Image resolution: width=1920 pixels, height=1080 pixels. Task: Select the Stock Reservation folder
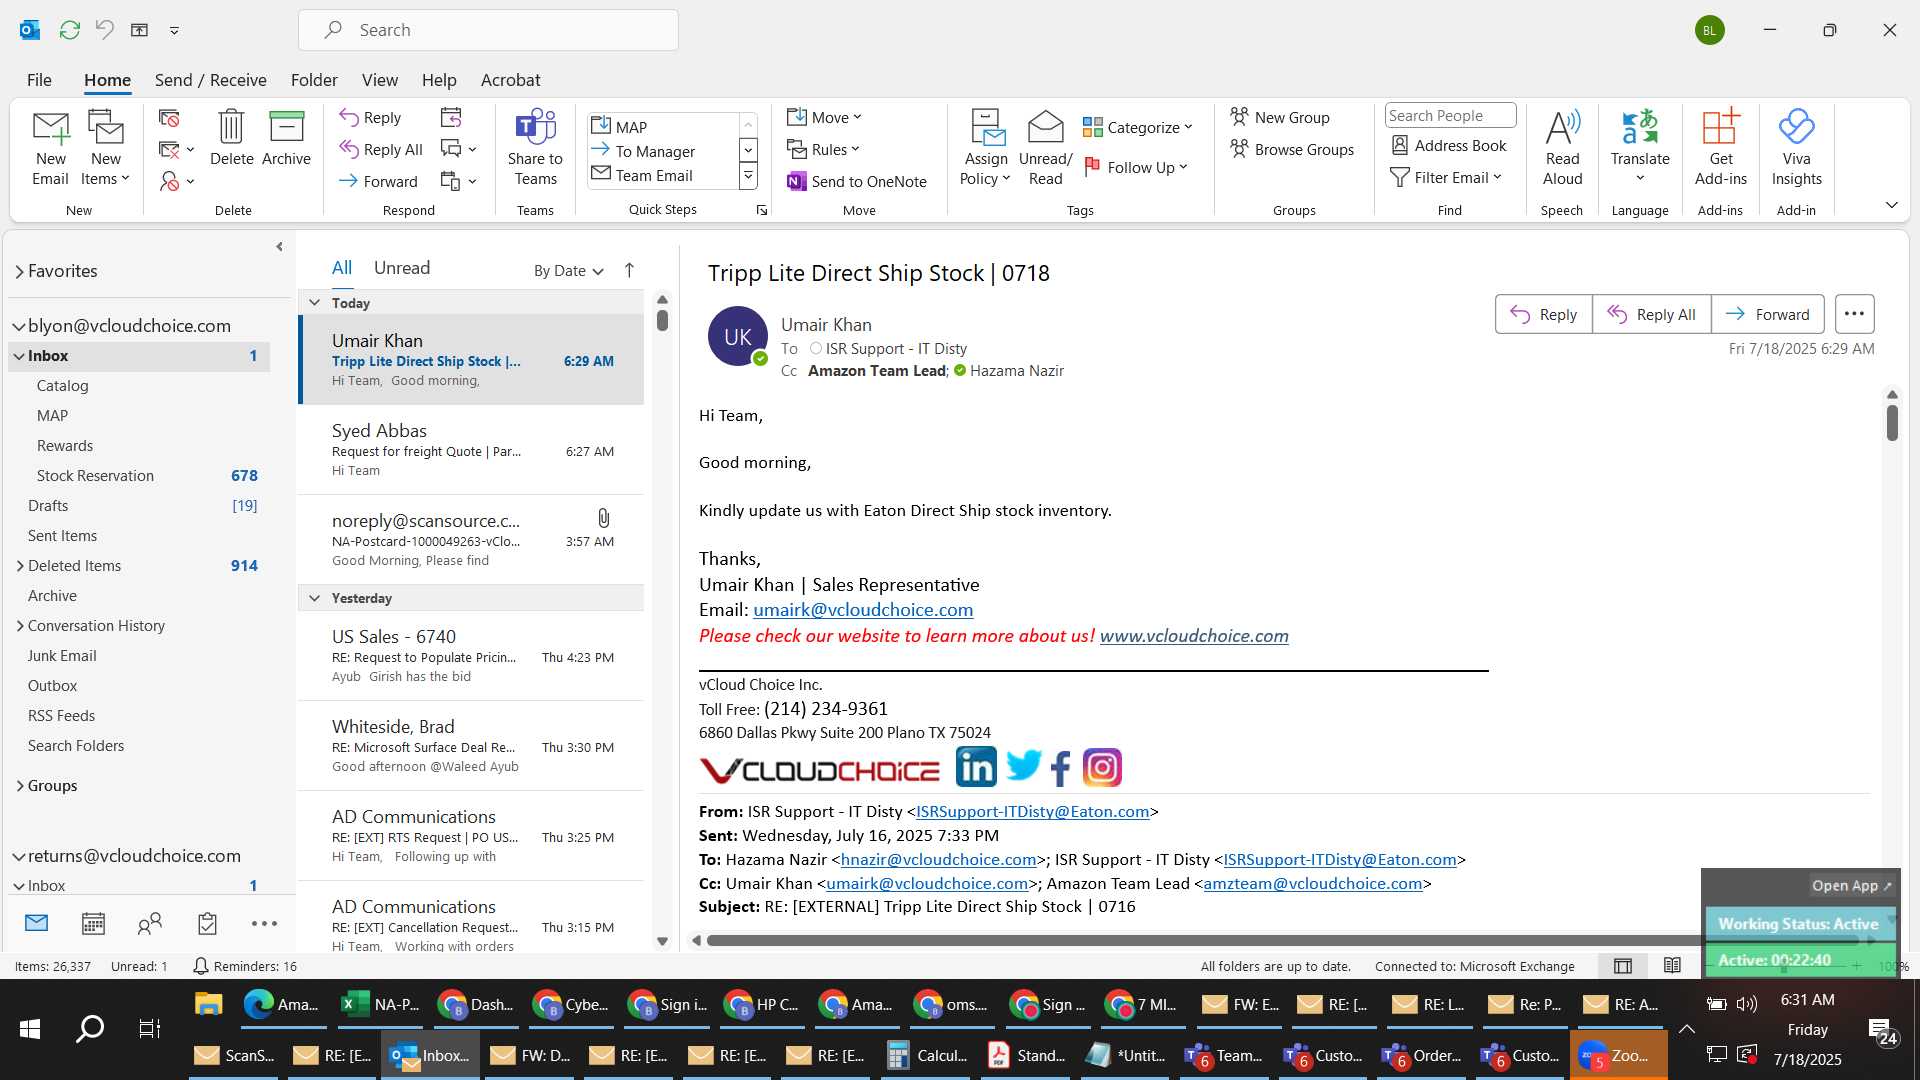coord(139,475)
